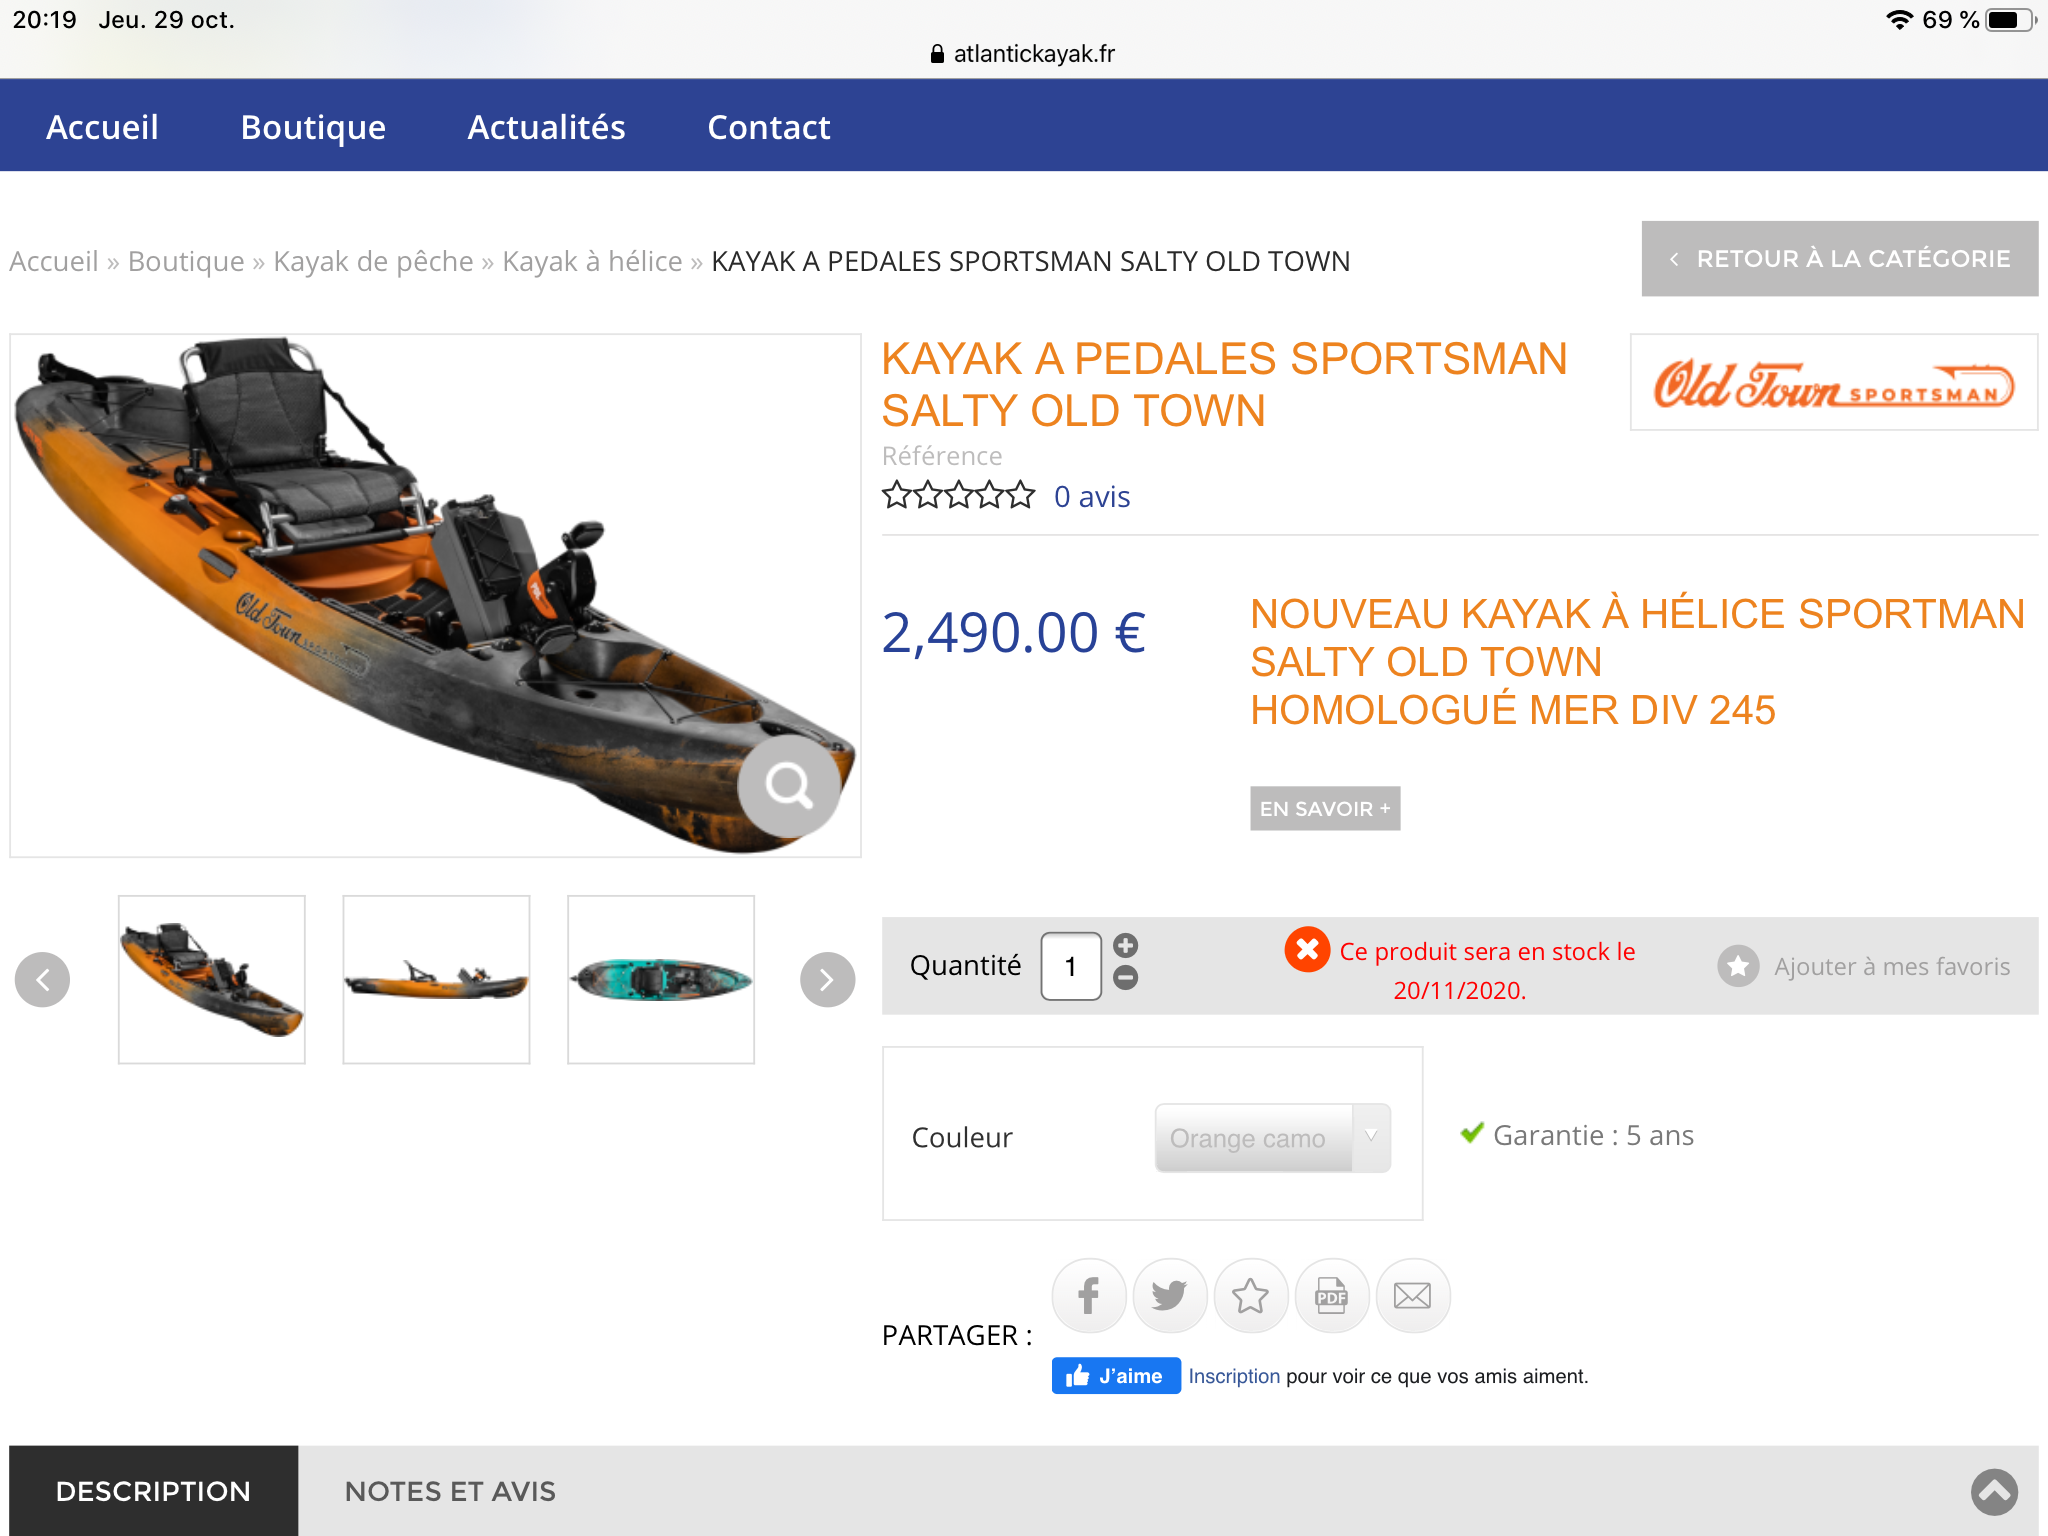2048x1536 pixels.
Task: Switch to NOTES ET AVIS tab
Action: 450,1491
